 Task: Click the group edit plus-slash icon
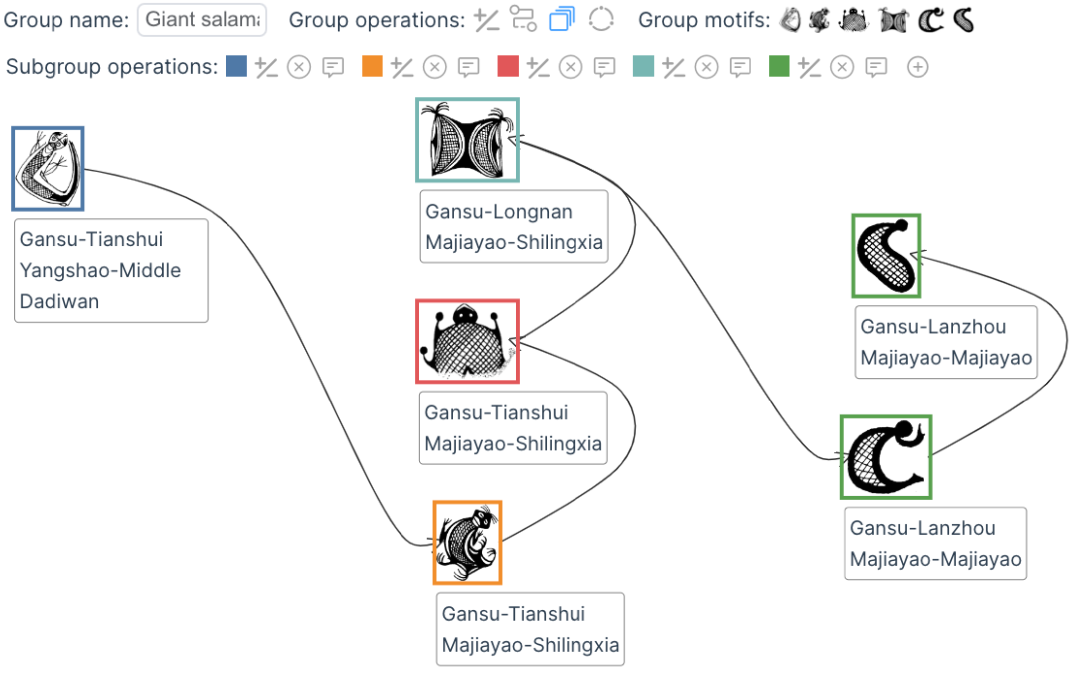(x=487, y=20)
